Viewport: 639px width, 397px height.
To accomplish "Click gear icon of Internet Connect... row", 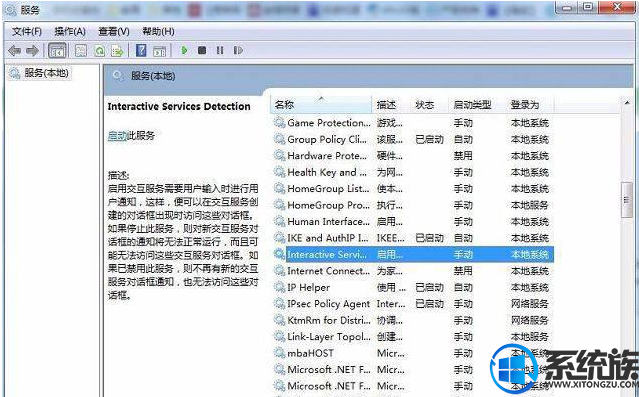I will (x=280, y=271).
